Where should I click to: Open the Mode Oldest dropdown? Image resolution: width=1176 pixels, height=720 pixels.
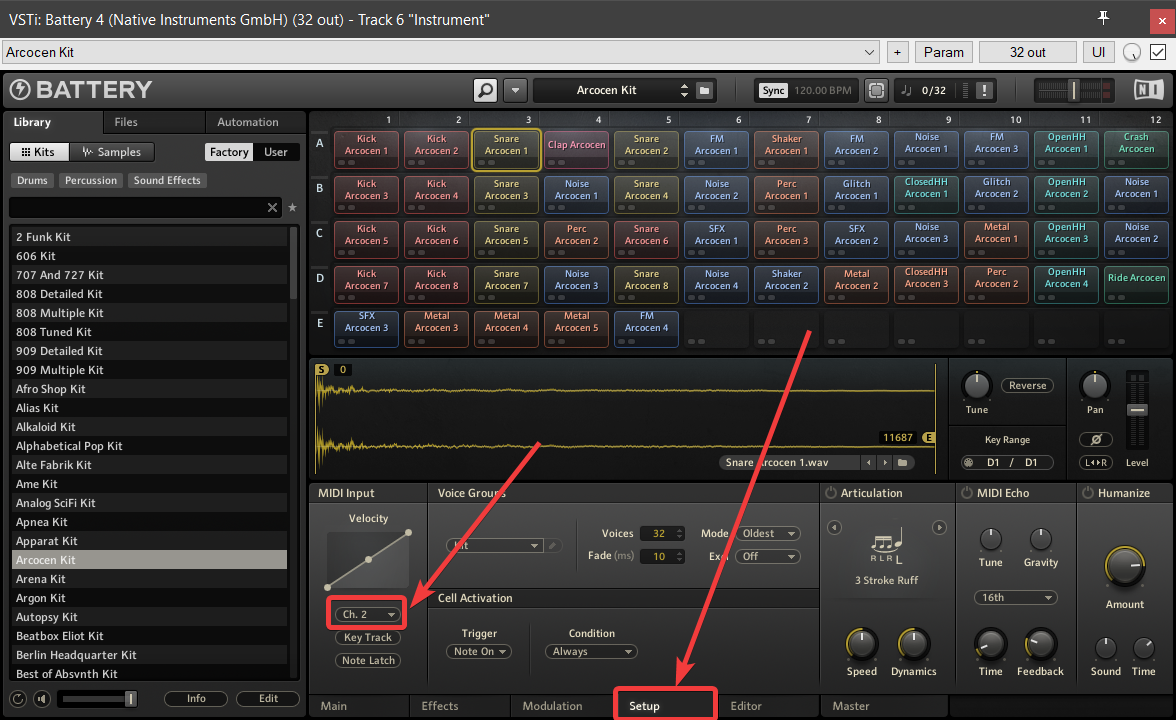point(768,533)
